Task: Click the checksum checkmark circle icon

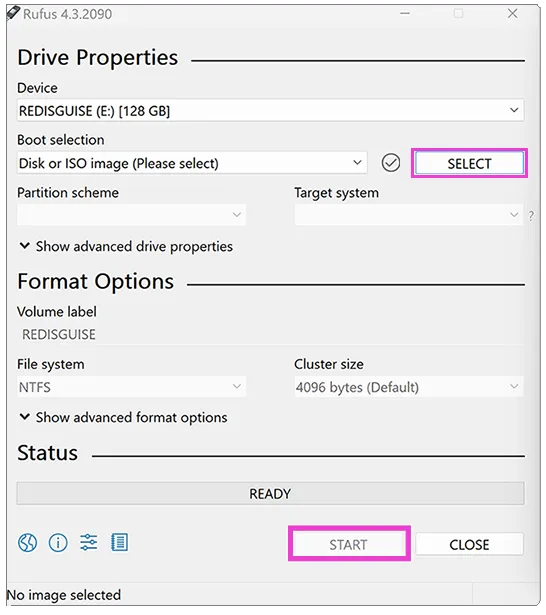Action: point(391,163)
